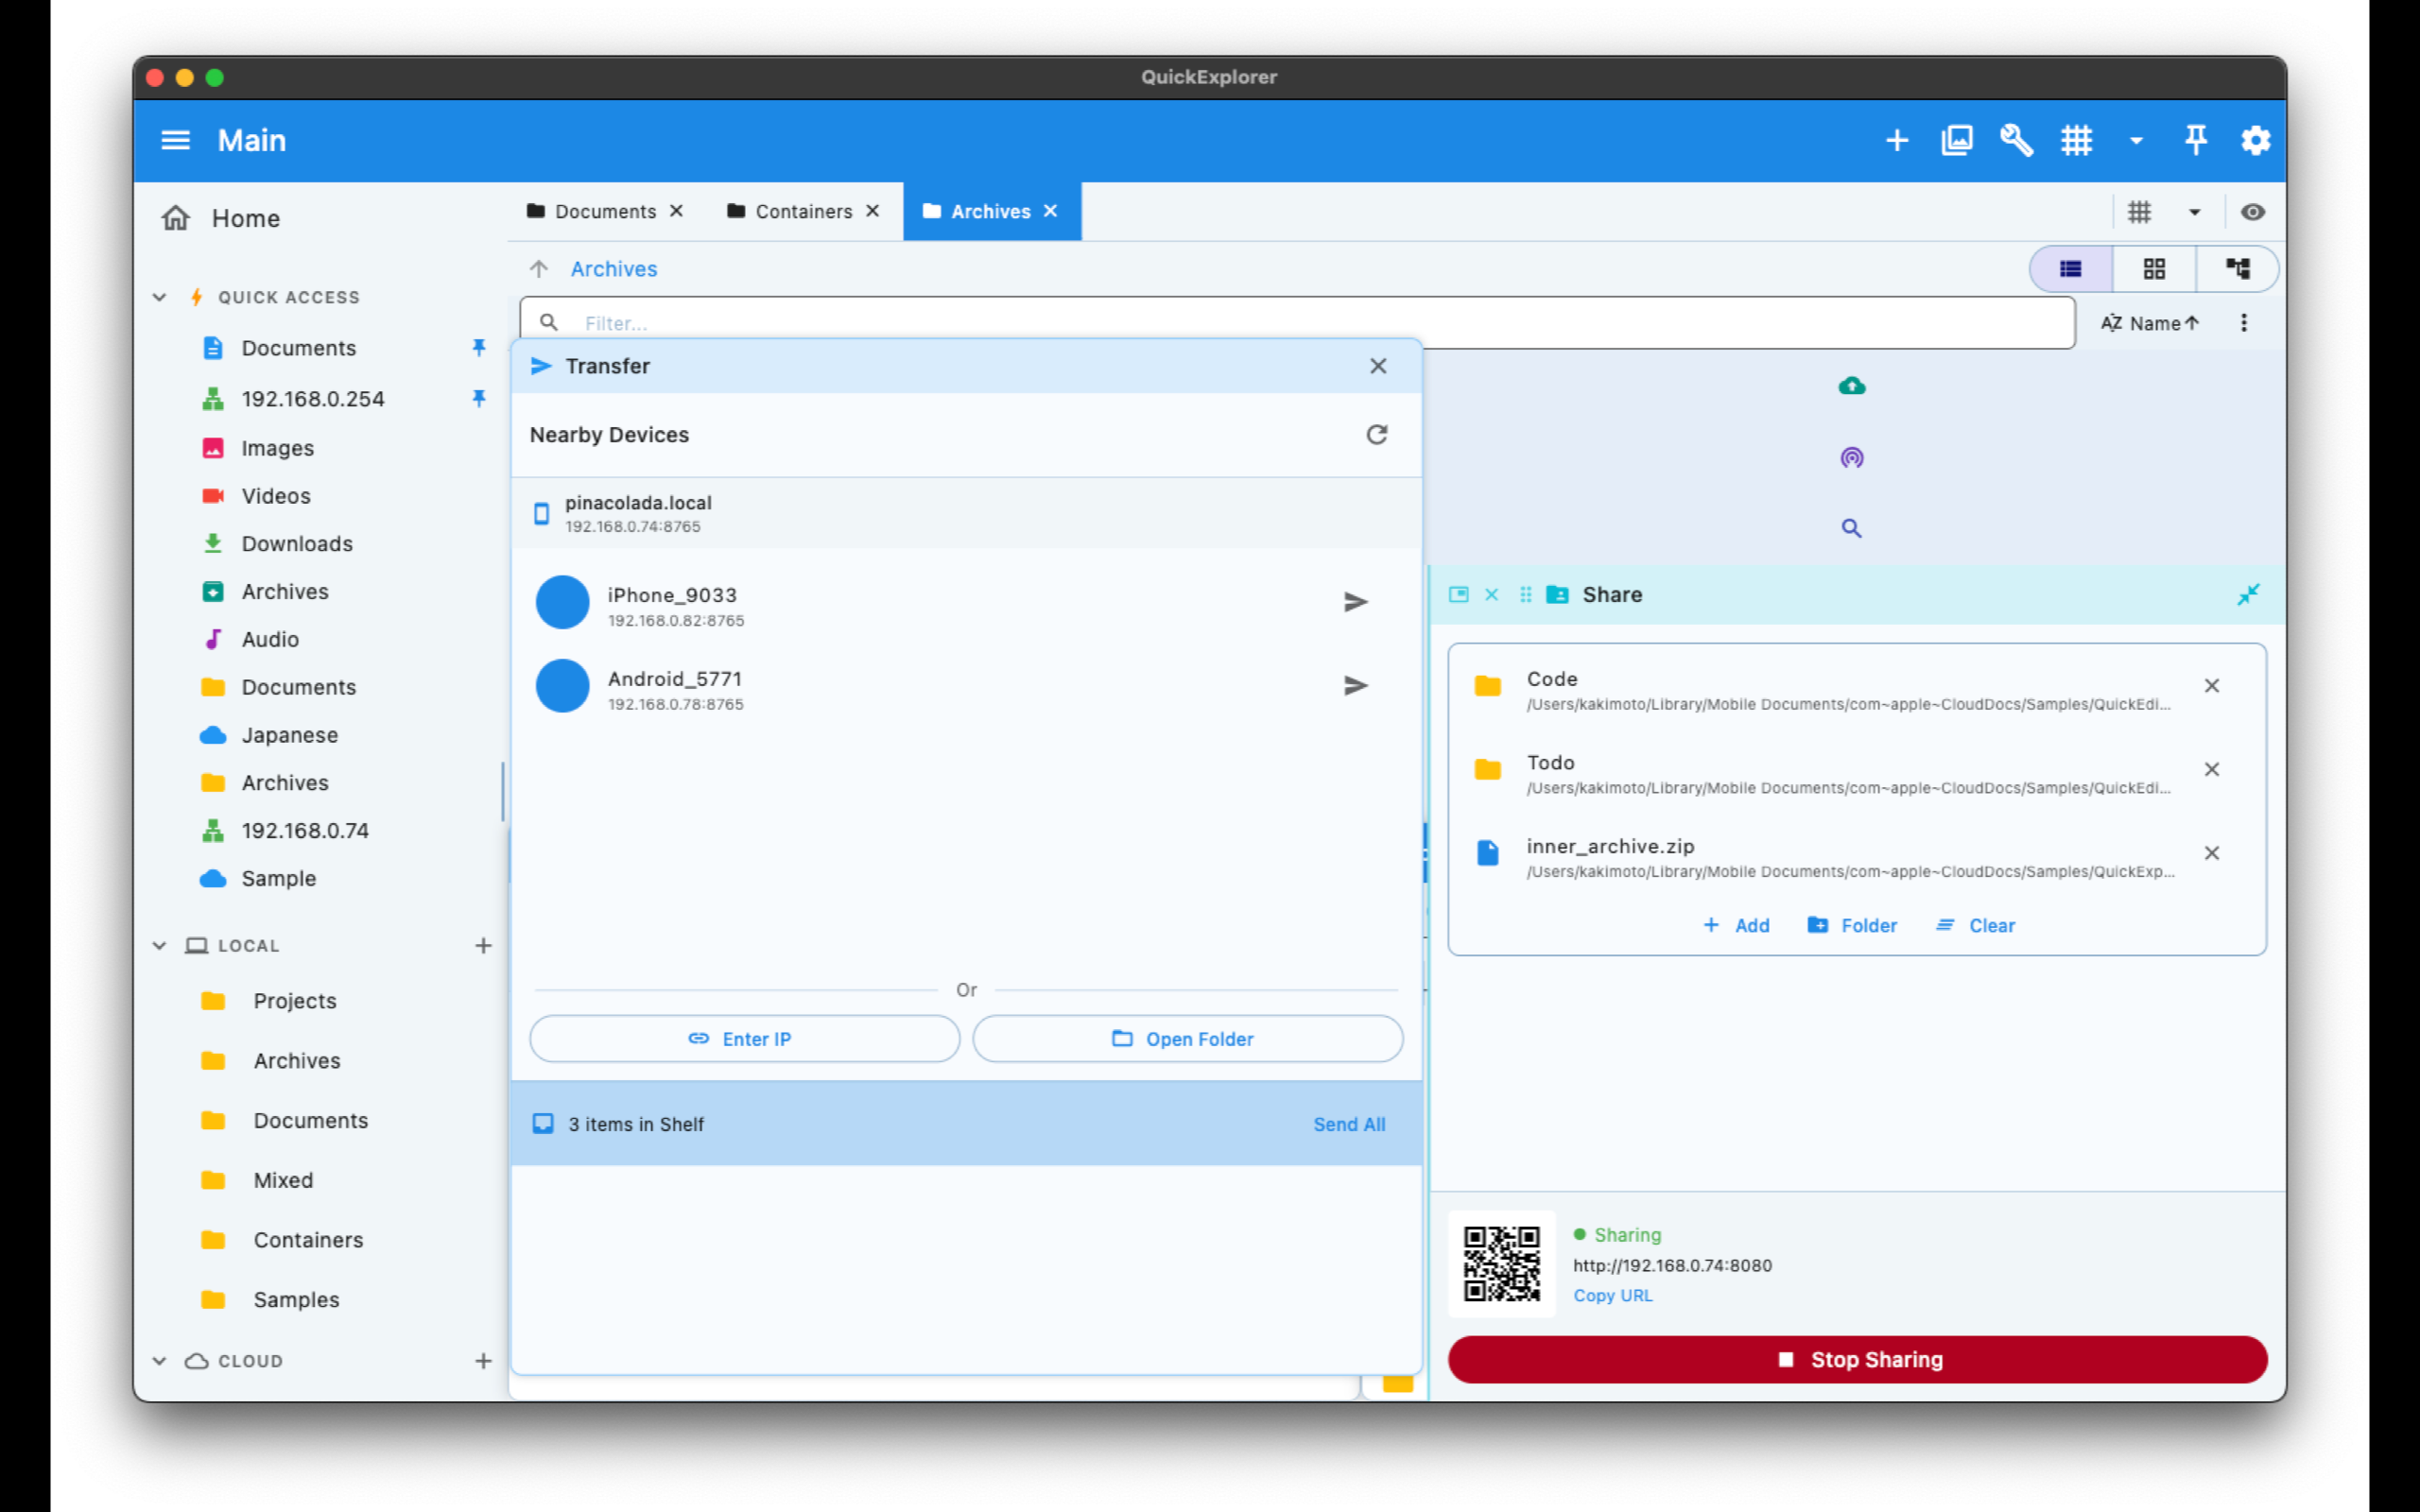This screenshot has width=2420, height=1512.
Task: Send to iPhone_9033 using arrow icon
Action: click(x=1355, y=602)
